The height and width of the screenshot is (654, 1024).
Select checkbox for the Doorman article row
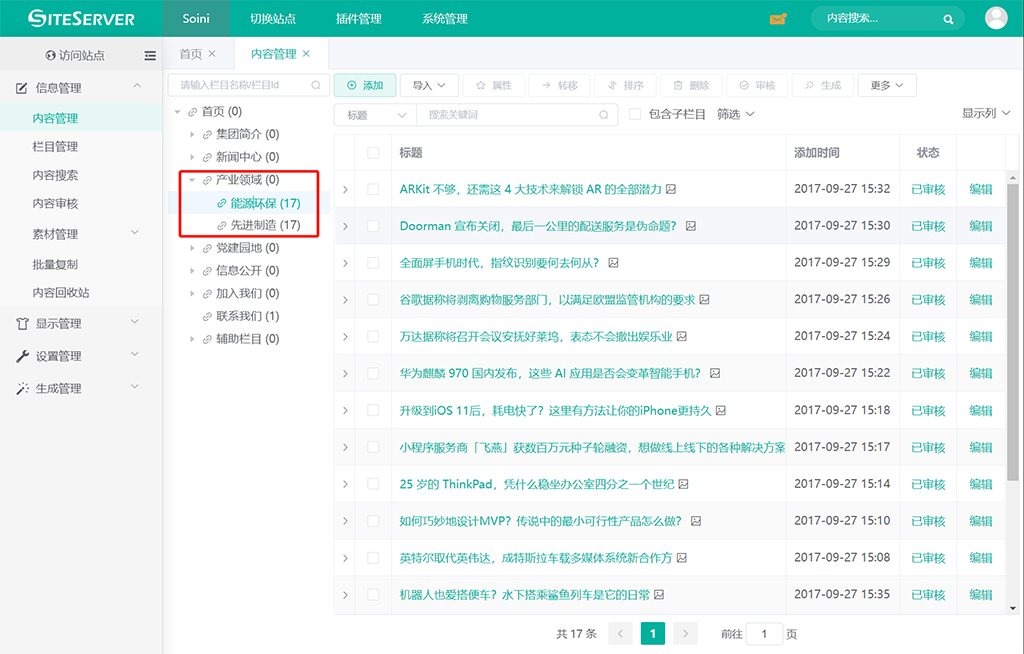pyautogui.click(x=373, y=226)
